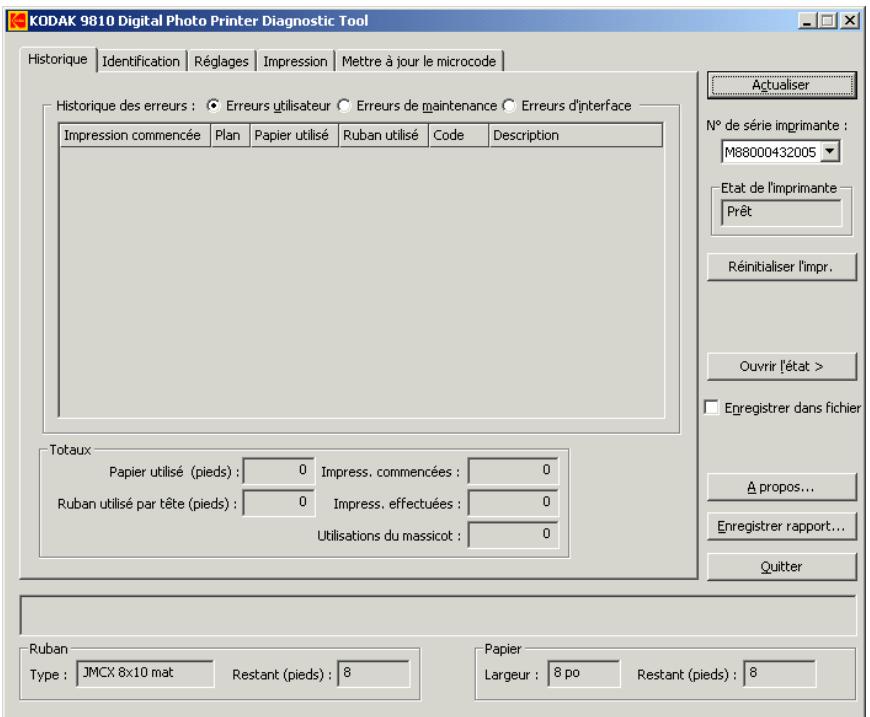Close the Diagnostic Tool window
This screenshot has width=870, height=717.
(849, 21)
